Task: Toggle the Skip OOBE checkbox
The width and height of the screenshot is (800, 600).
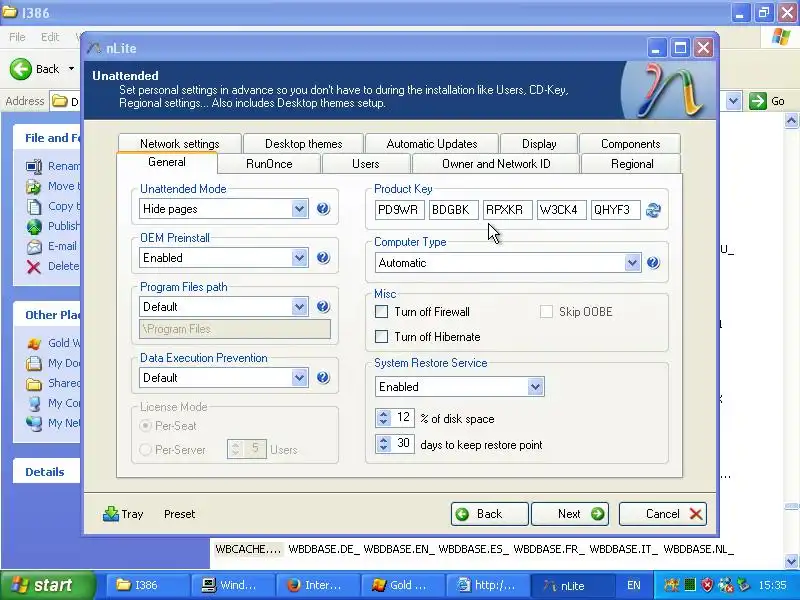Action: (546, 311)
